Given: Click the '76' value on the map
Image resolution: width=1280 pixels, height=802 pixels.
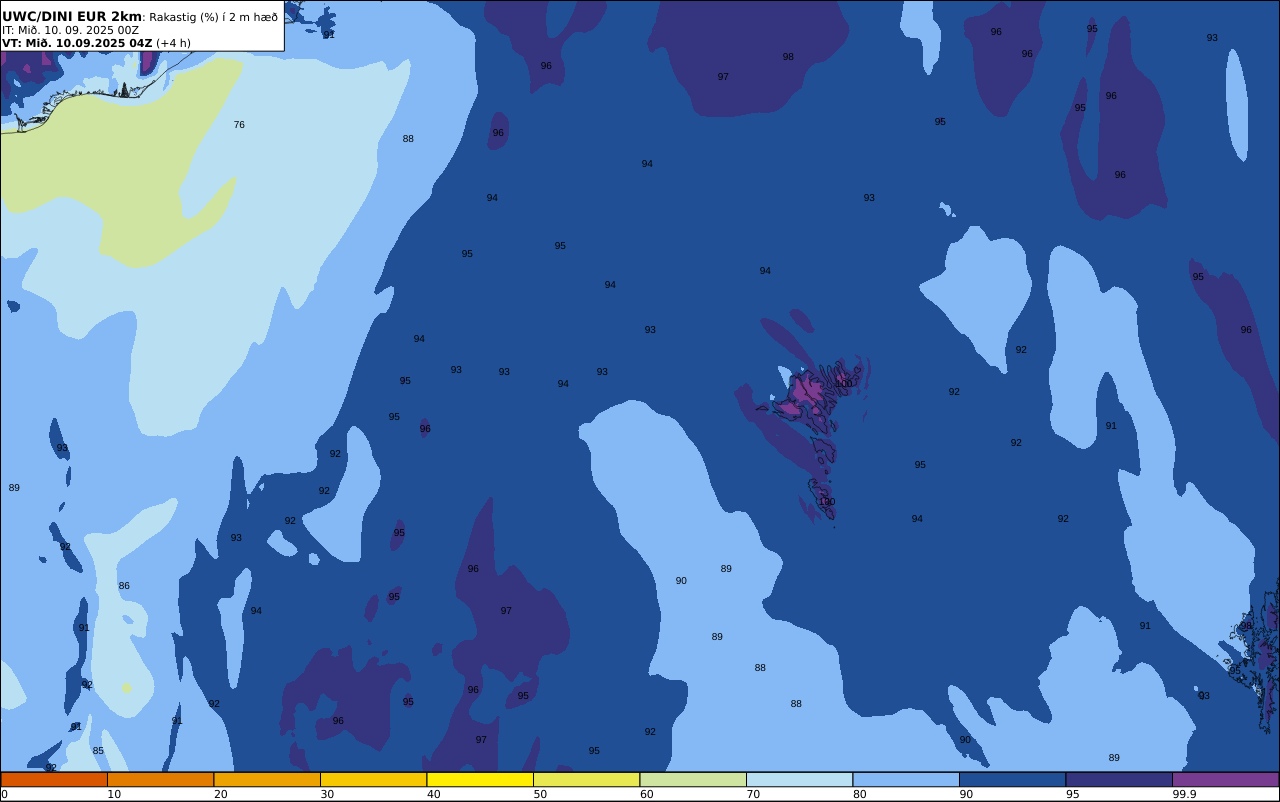Looking at the screenshot, I should click(x=239, y=125).
